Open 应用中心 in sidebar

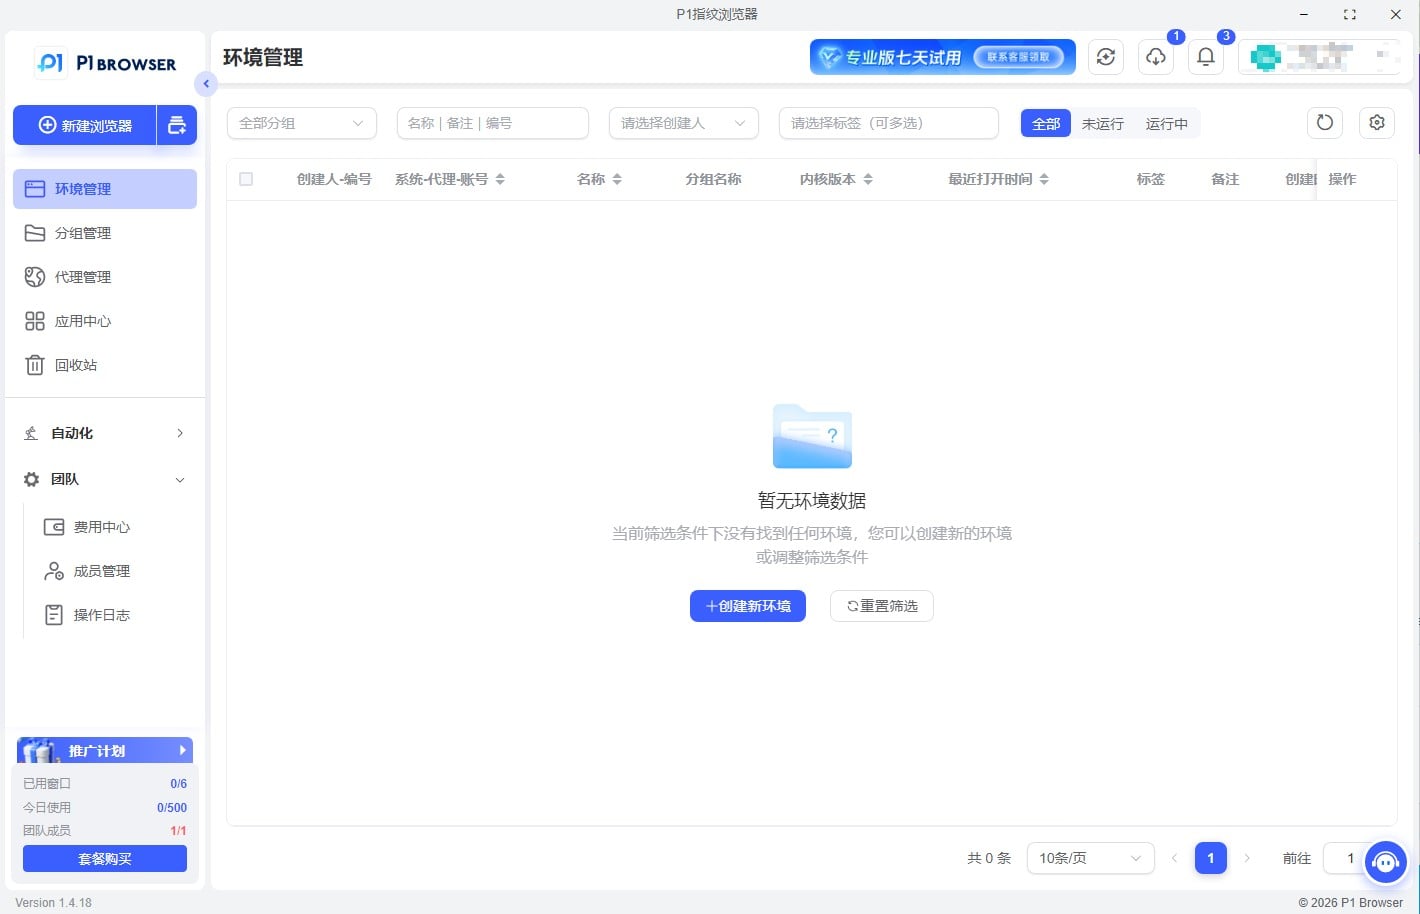click(x=105, y=321)
